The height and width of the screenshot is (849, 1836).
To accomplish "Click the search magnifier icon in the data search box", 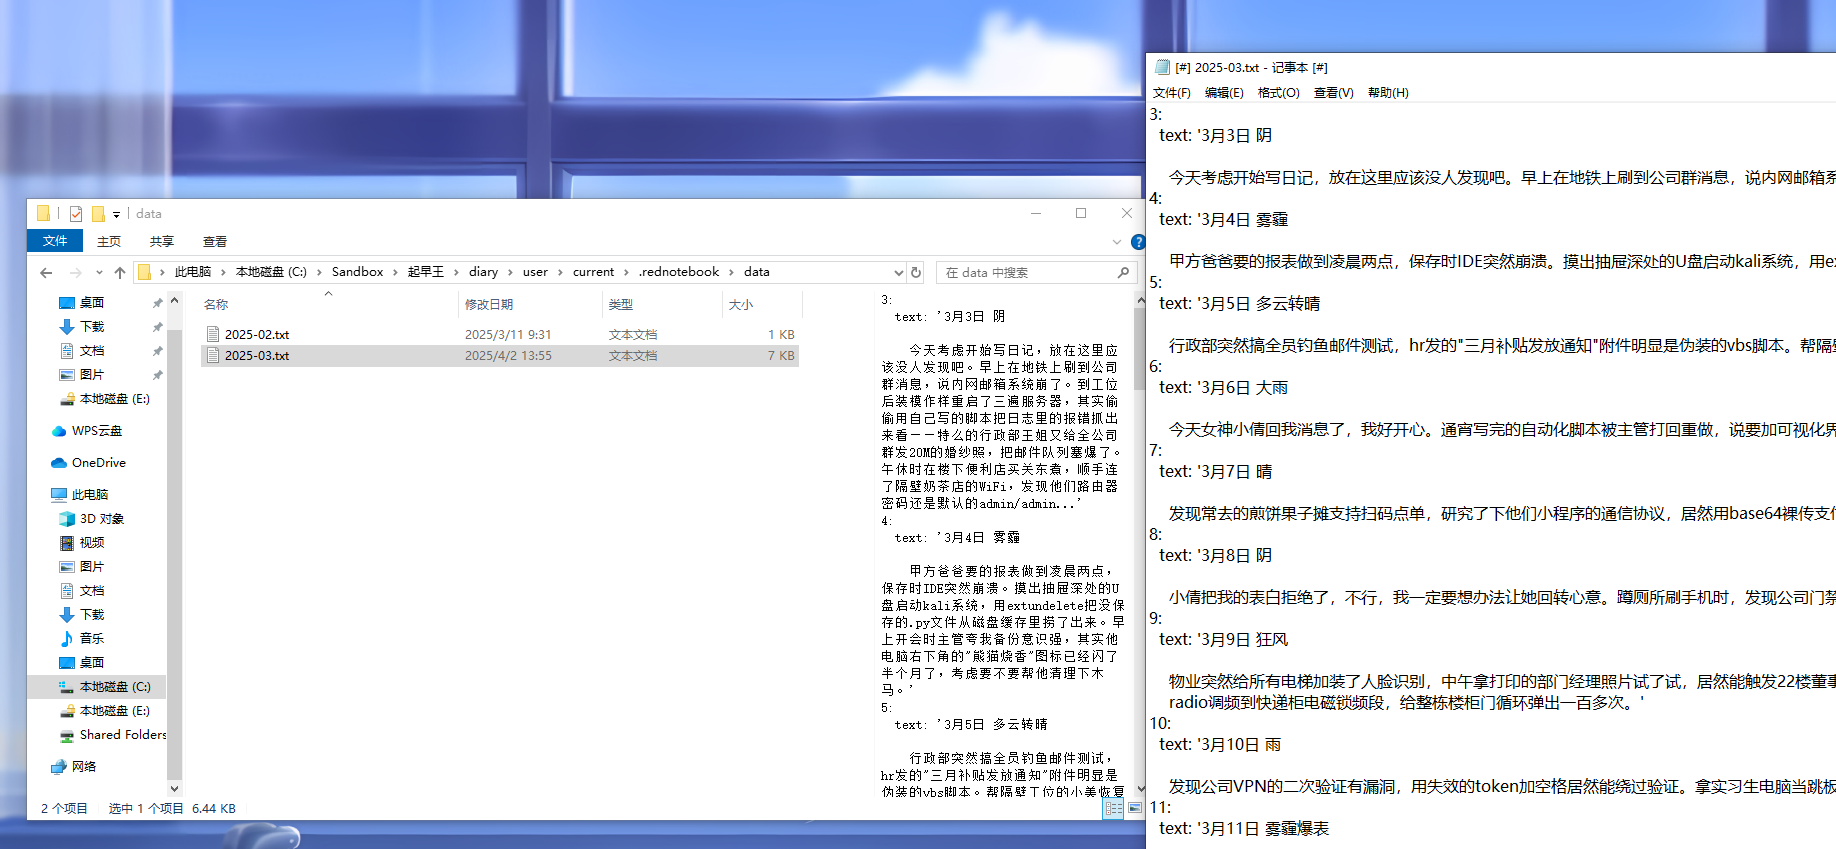I will 1123,272.
